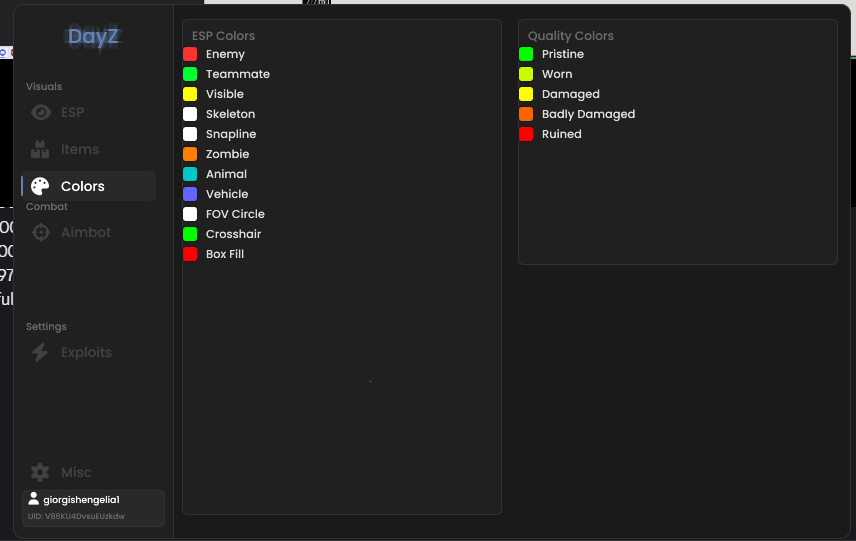
Task: Click the Box Fill label text
Action: click(225, 254)
